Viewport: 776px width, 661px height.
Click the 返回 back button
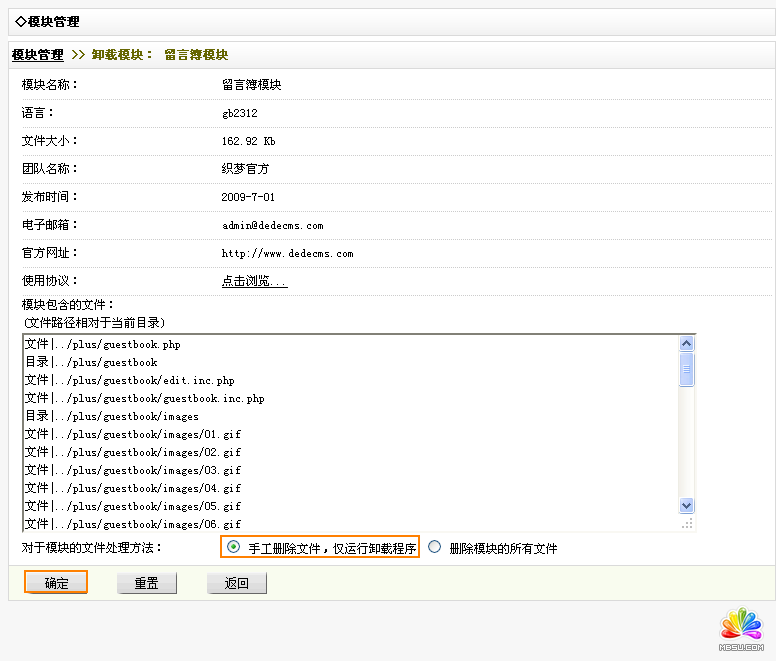pyautogui.click(x=236, y=583)
